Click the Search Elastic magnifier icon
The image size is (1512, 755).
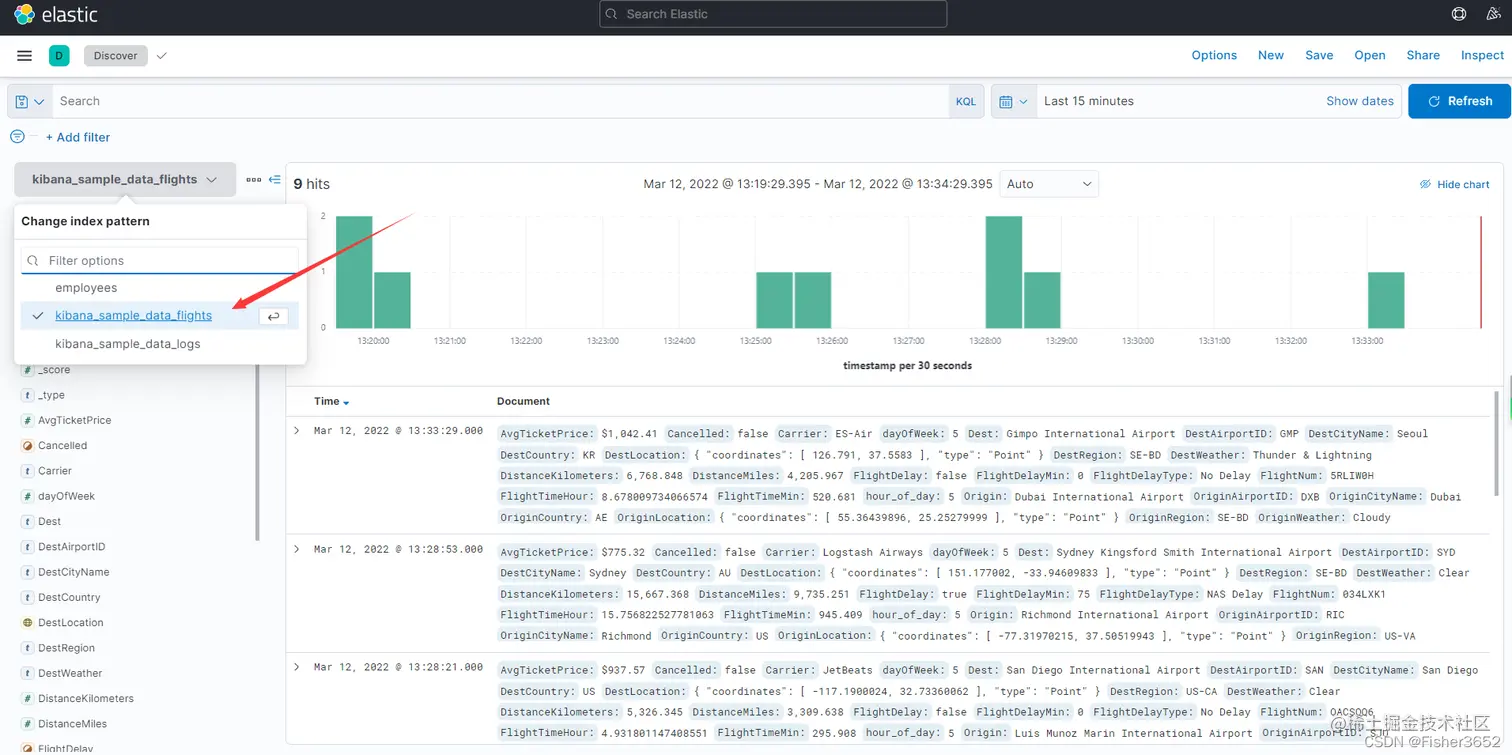tap(612, 14)
